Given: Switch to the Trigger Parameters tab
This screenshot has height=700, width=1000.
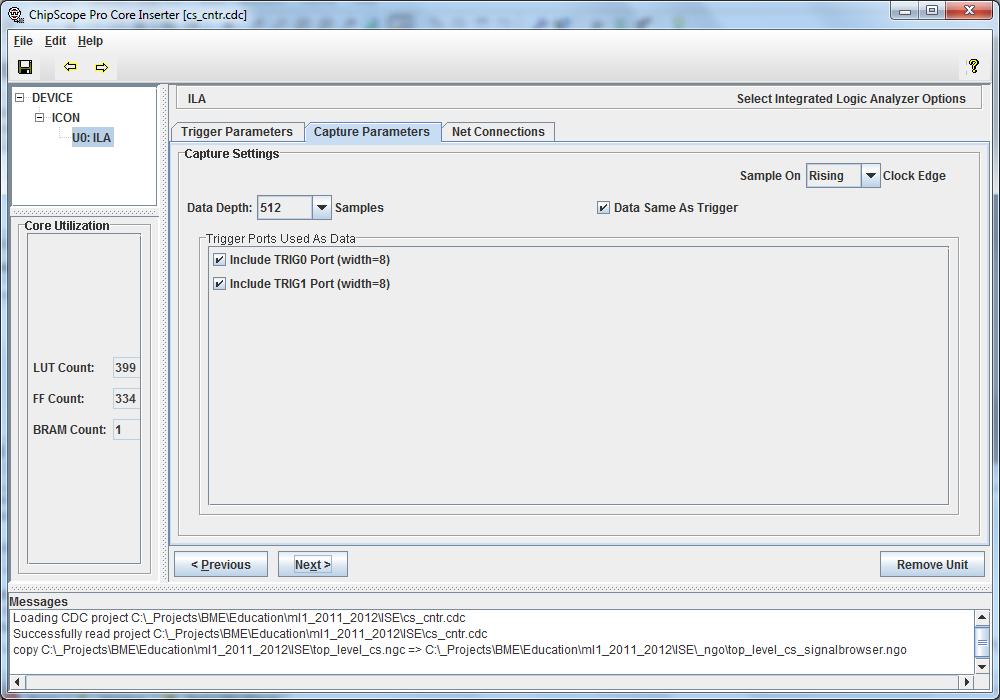Looking at the screenshot, I should (x=237, y=132).
